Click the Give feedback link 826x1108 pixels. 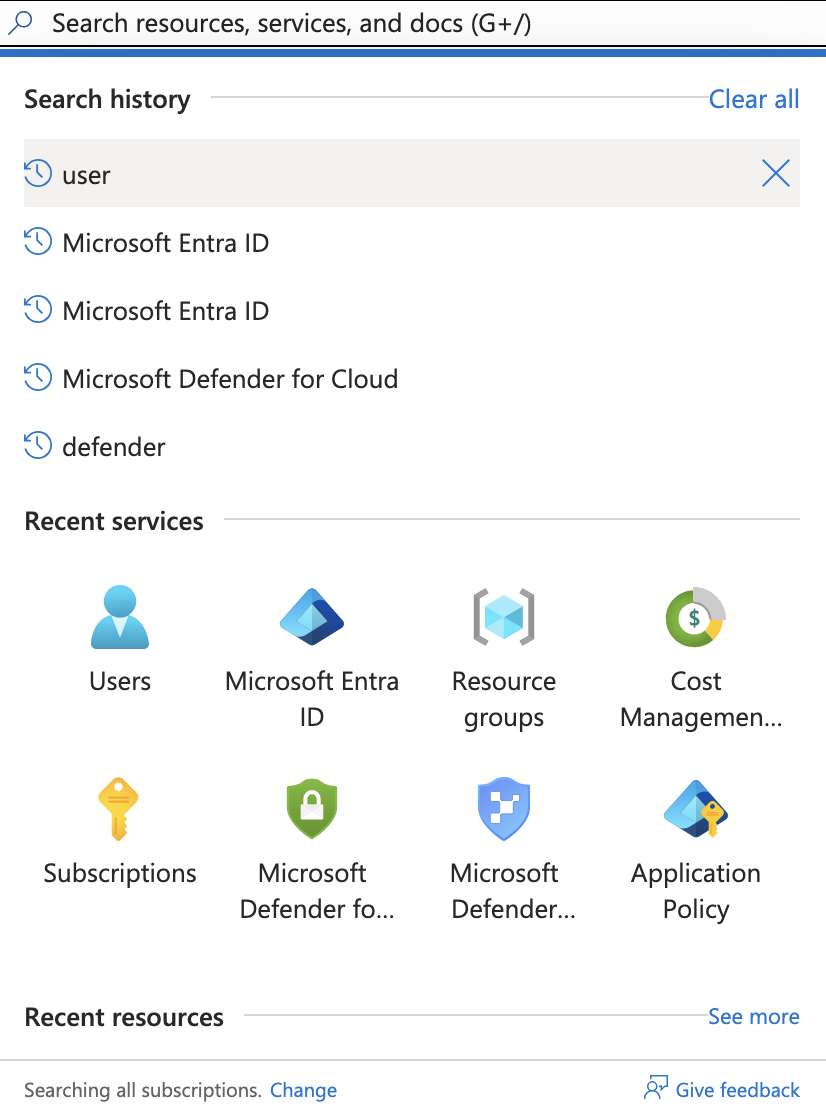coord(738,1090)
